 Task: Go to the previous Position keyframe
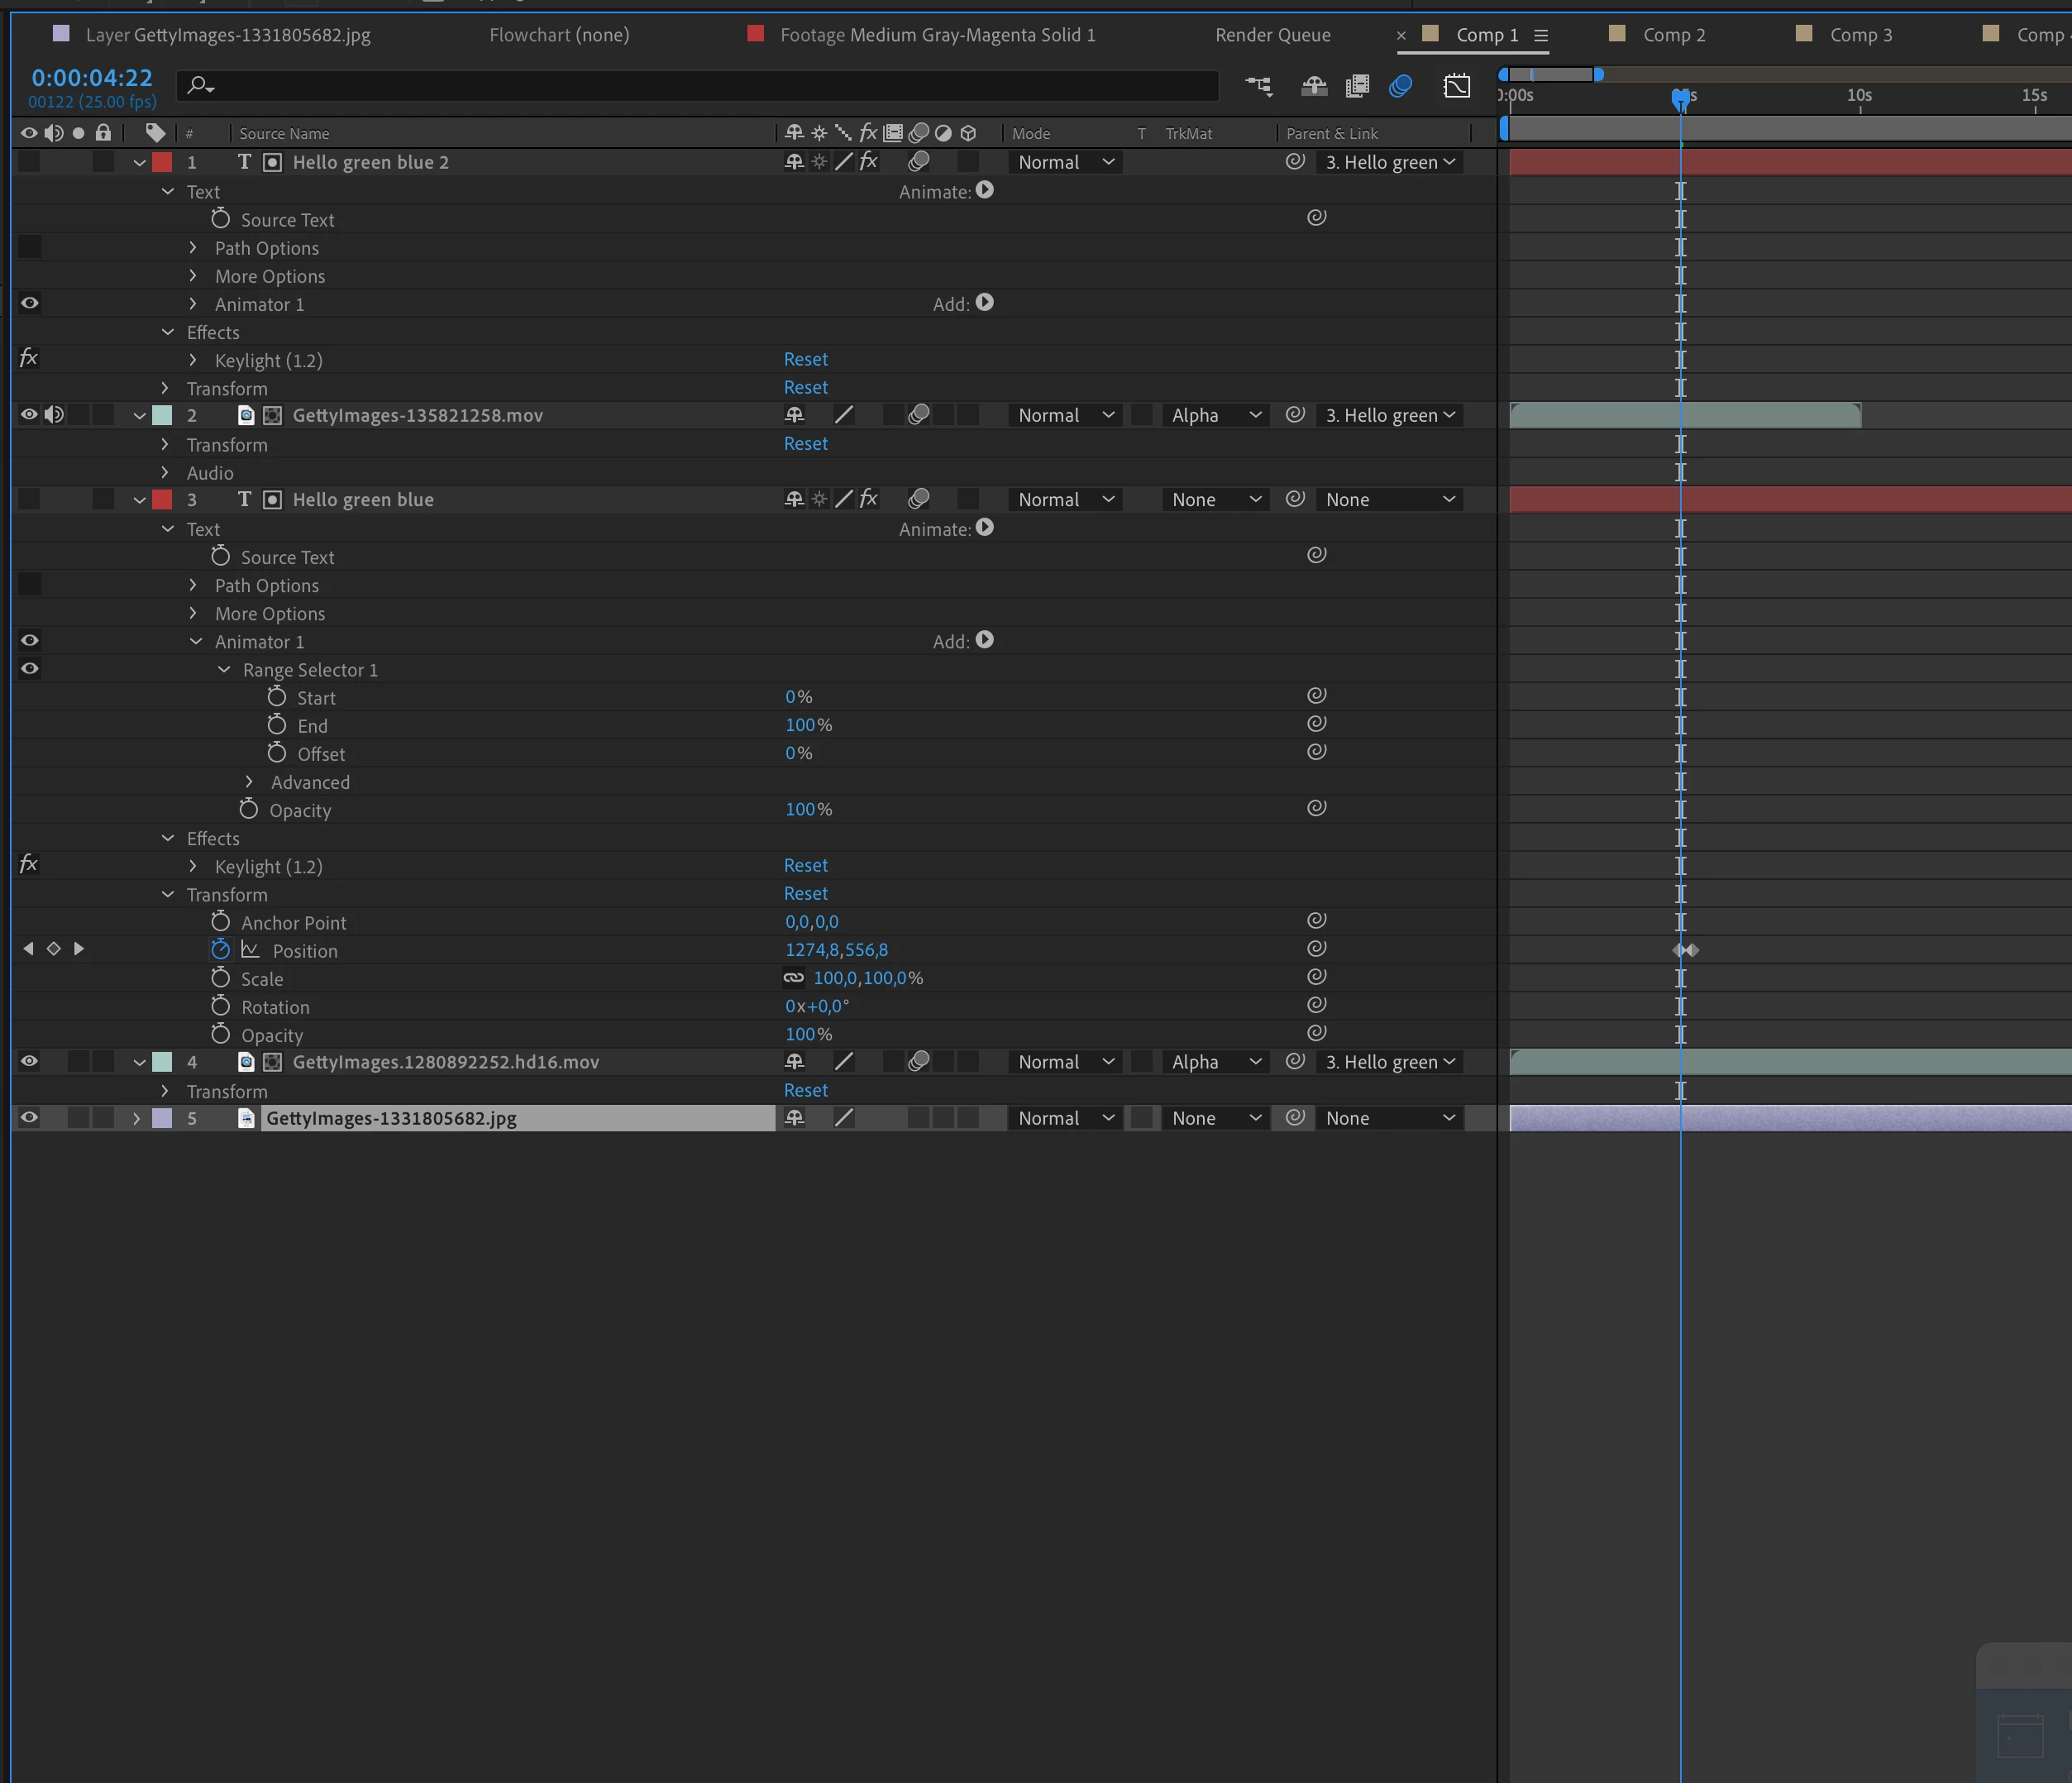pyautogui.click(x=28, y=948)
